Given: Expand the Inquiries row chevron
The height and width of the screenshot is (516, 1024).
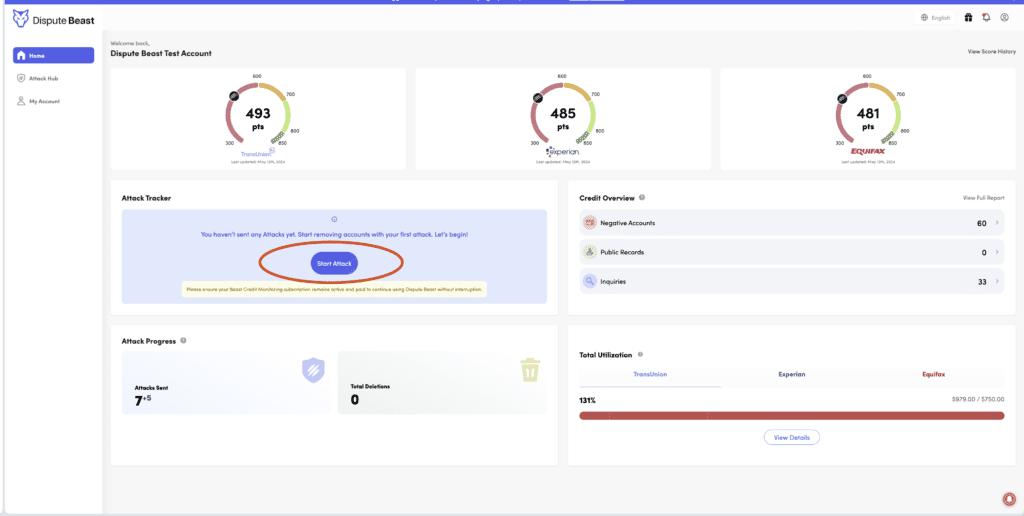Looking at the screenshot, I should [x=997, y=282].
